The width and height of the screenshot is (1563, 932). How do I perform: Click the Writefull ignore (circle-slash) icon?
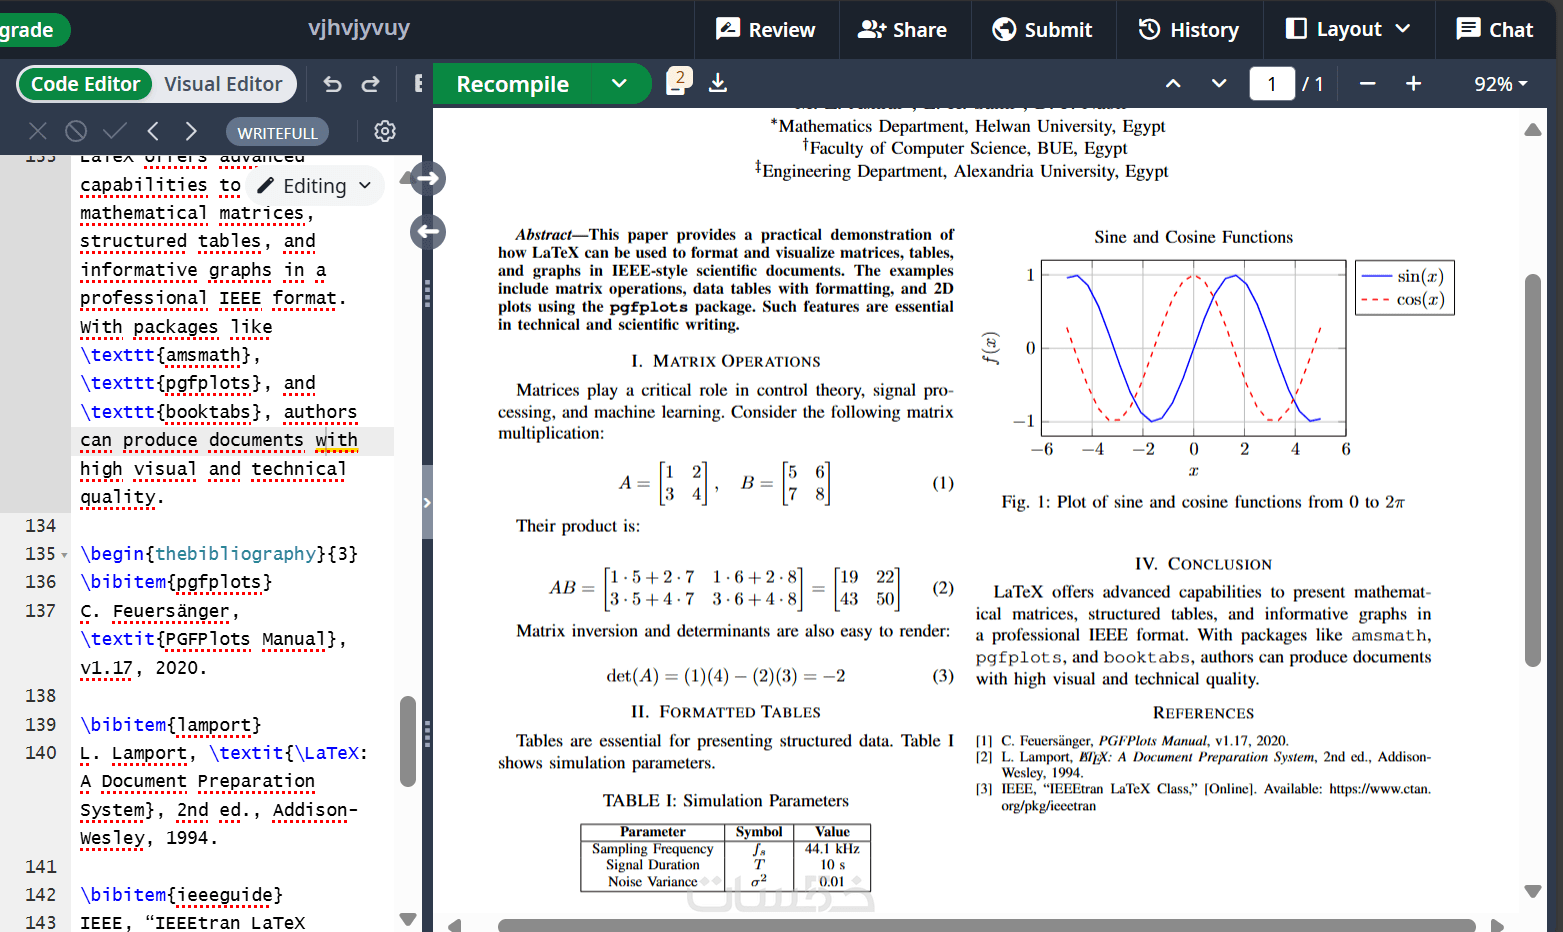pos(76,131)
